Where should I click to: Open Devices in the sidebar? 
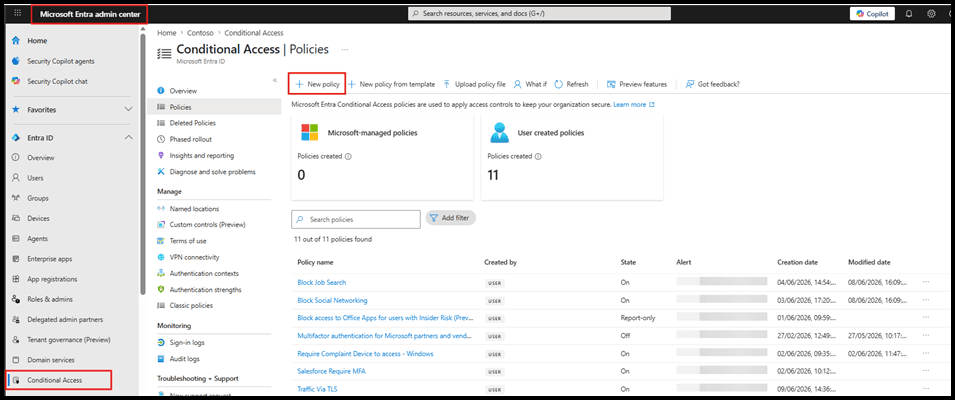(x=38, y=219)
